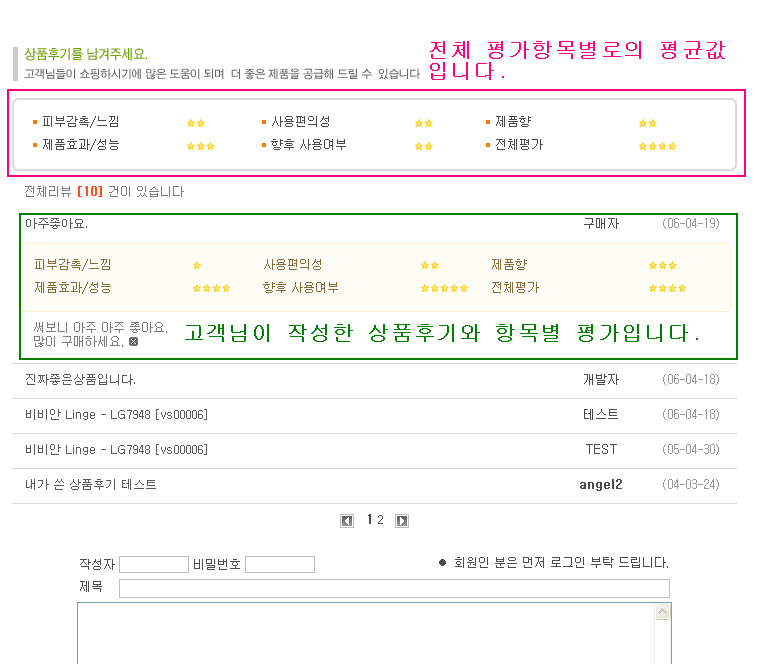Screen dimensions: 758x664
Task: Collapse the expanded 아주좋아요. review
Action: click(x=56, y=223)
